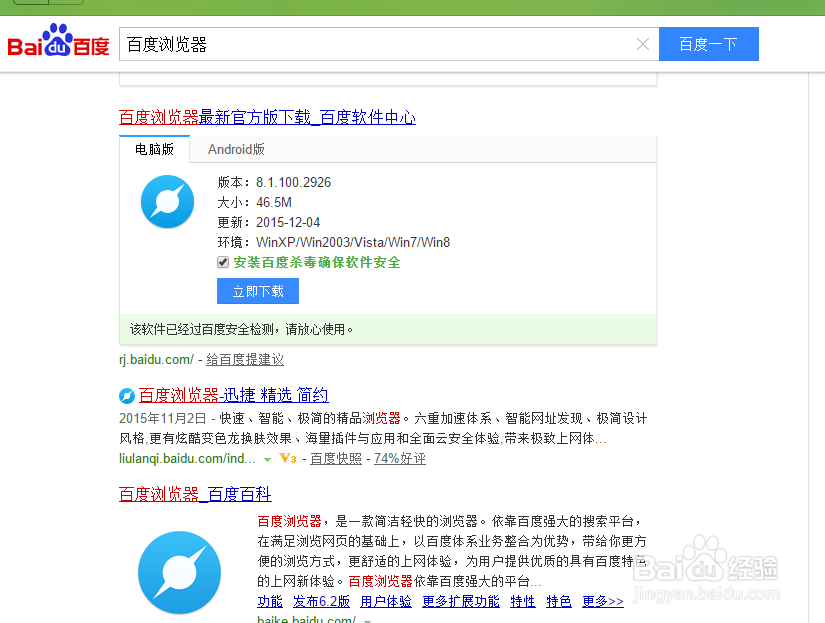
Task: Open the 特色 sub-link
Action: click(559, 601)
